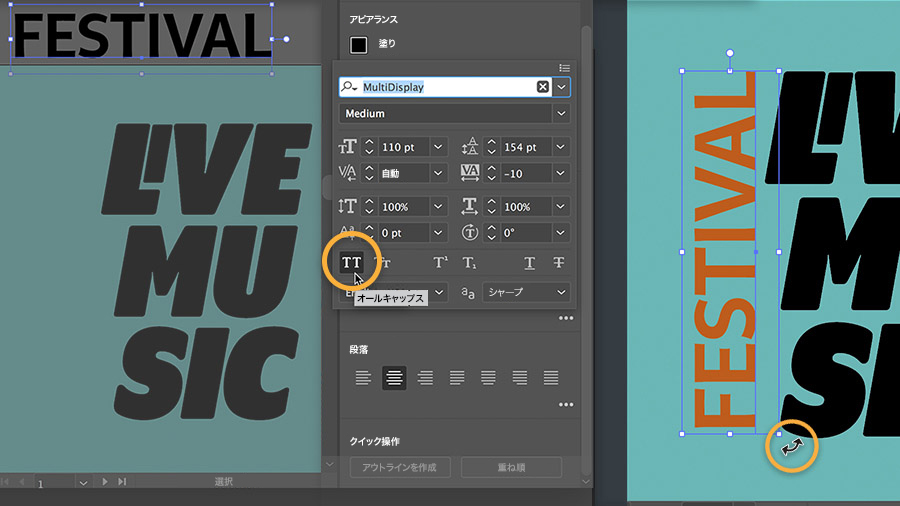Click the アピアランス section heading

pos(374,20)
